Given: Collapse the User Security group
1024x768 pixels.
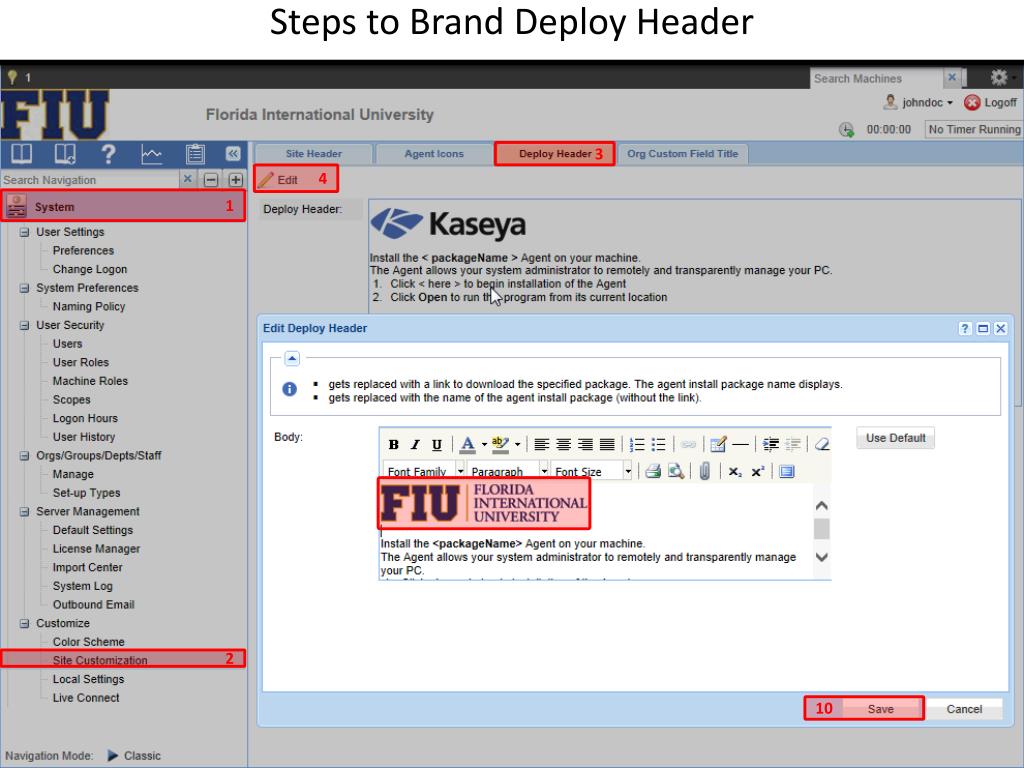Looking at the screenshot, I should pyautogui.click(x=24, y=325).
